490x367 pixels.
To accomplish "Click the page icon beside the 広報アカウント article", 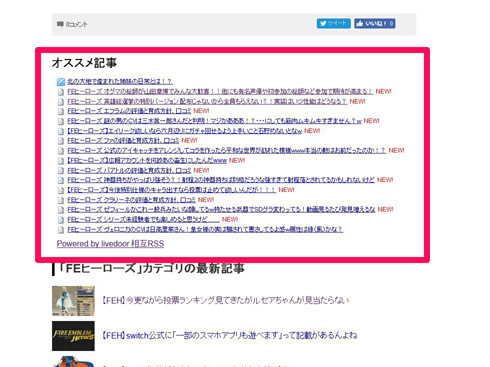I will (x=61, y=161).
